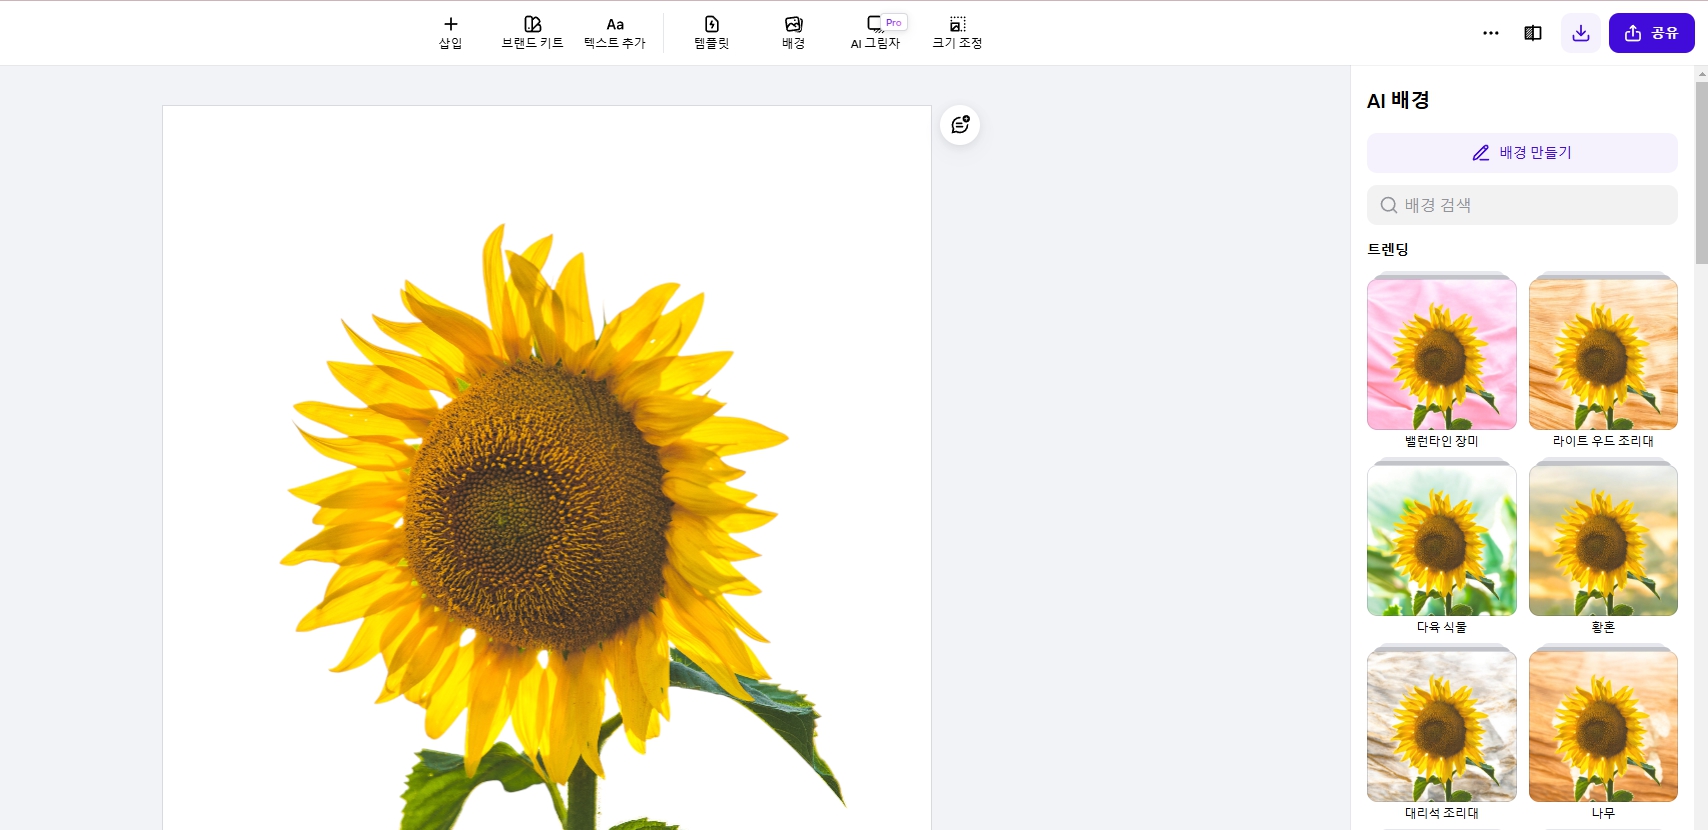Click the panel vertical scrollbar

point(1701,173)
